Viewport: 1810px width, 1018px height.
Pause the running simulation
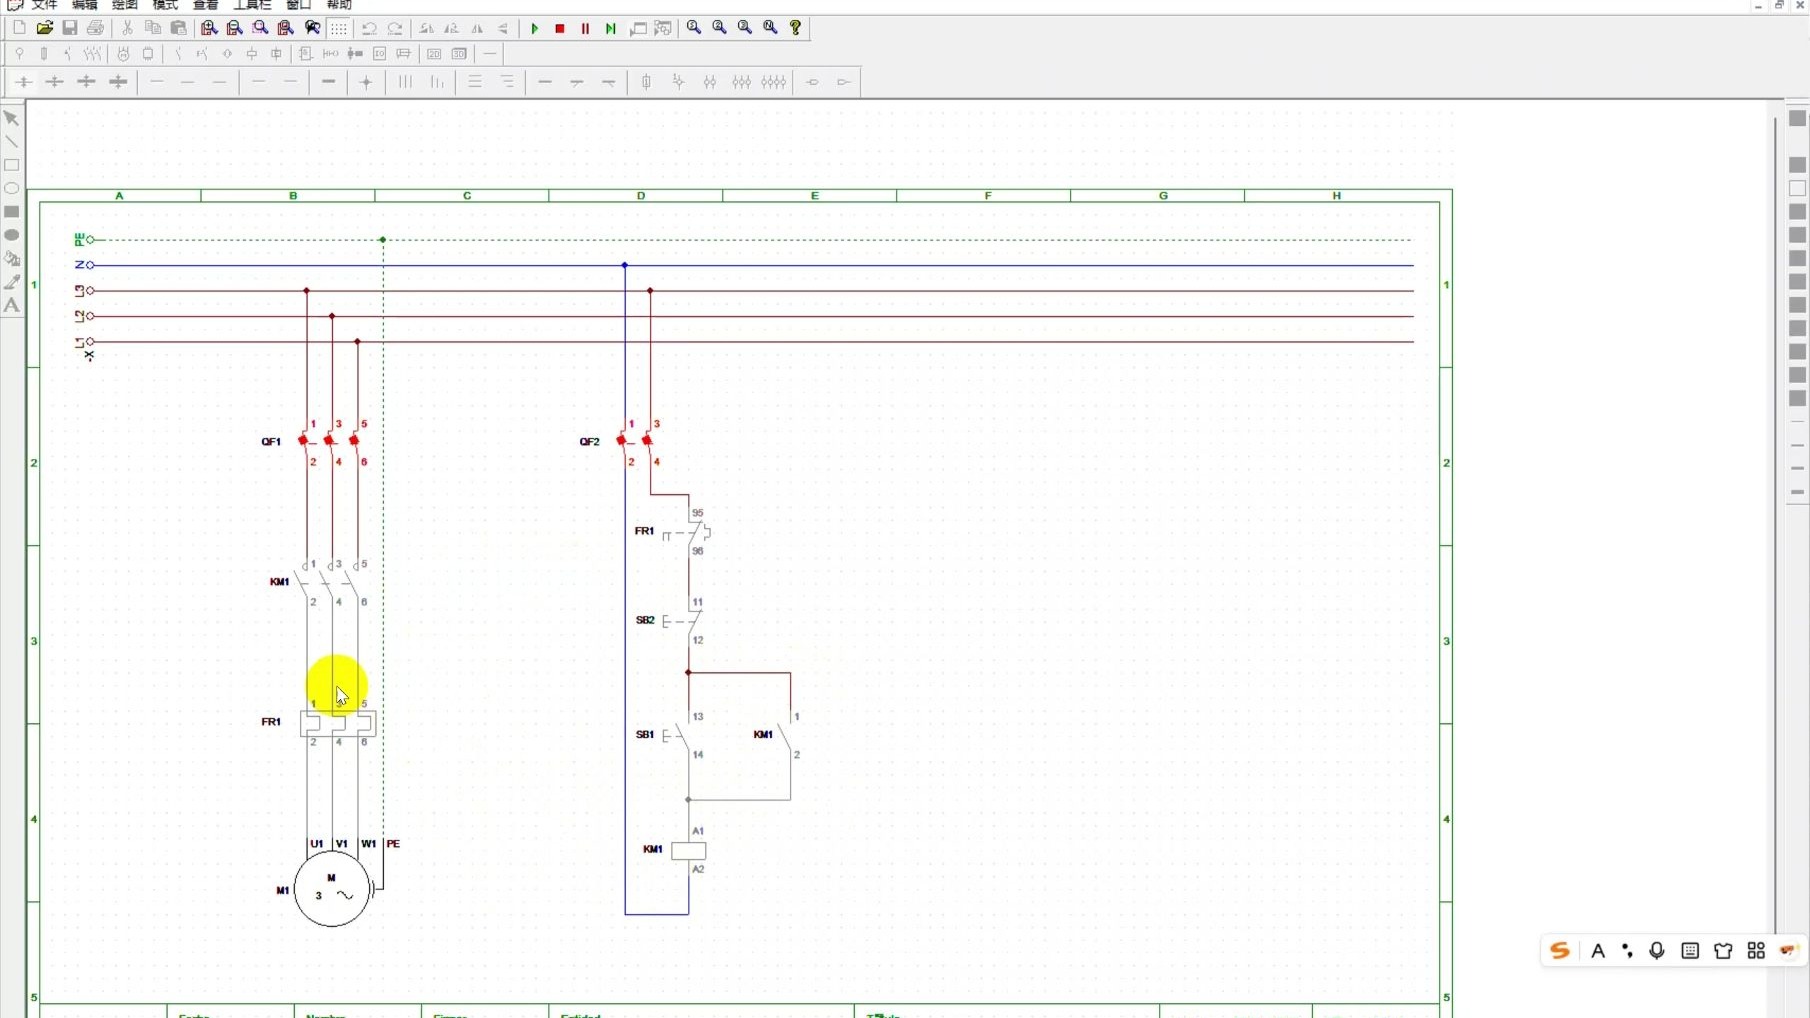click(x=585, y=29)
